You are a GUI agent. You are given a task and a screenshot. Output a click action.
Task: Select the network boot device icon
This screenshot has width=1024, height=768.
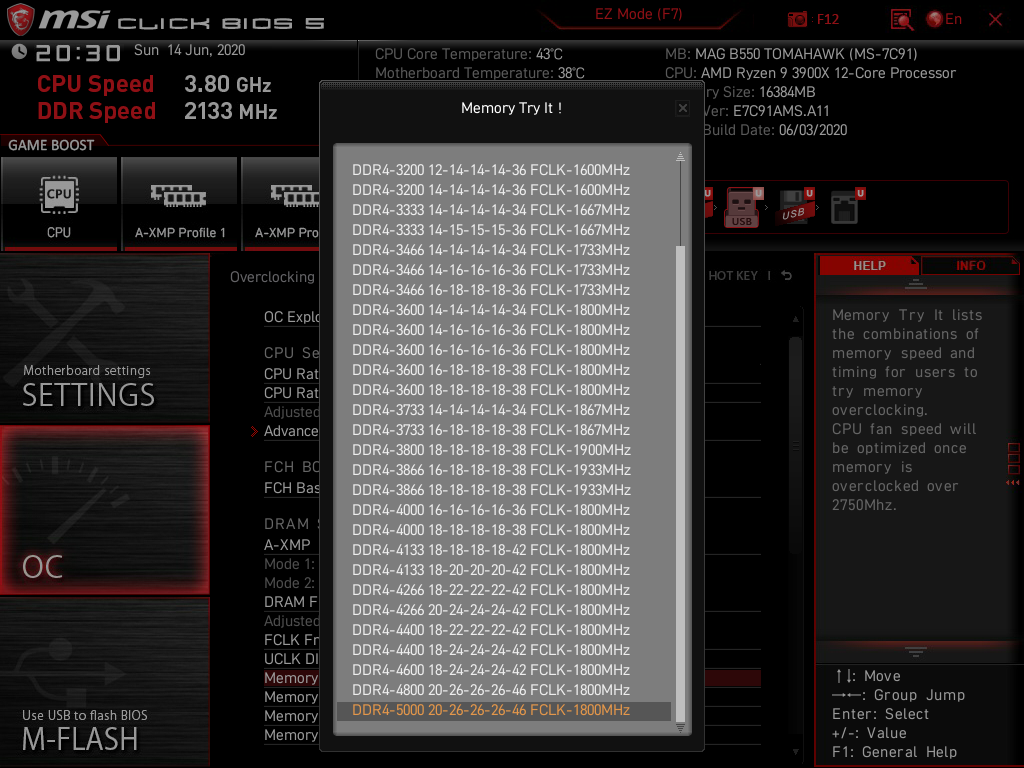tap(846, 208)
